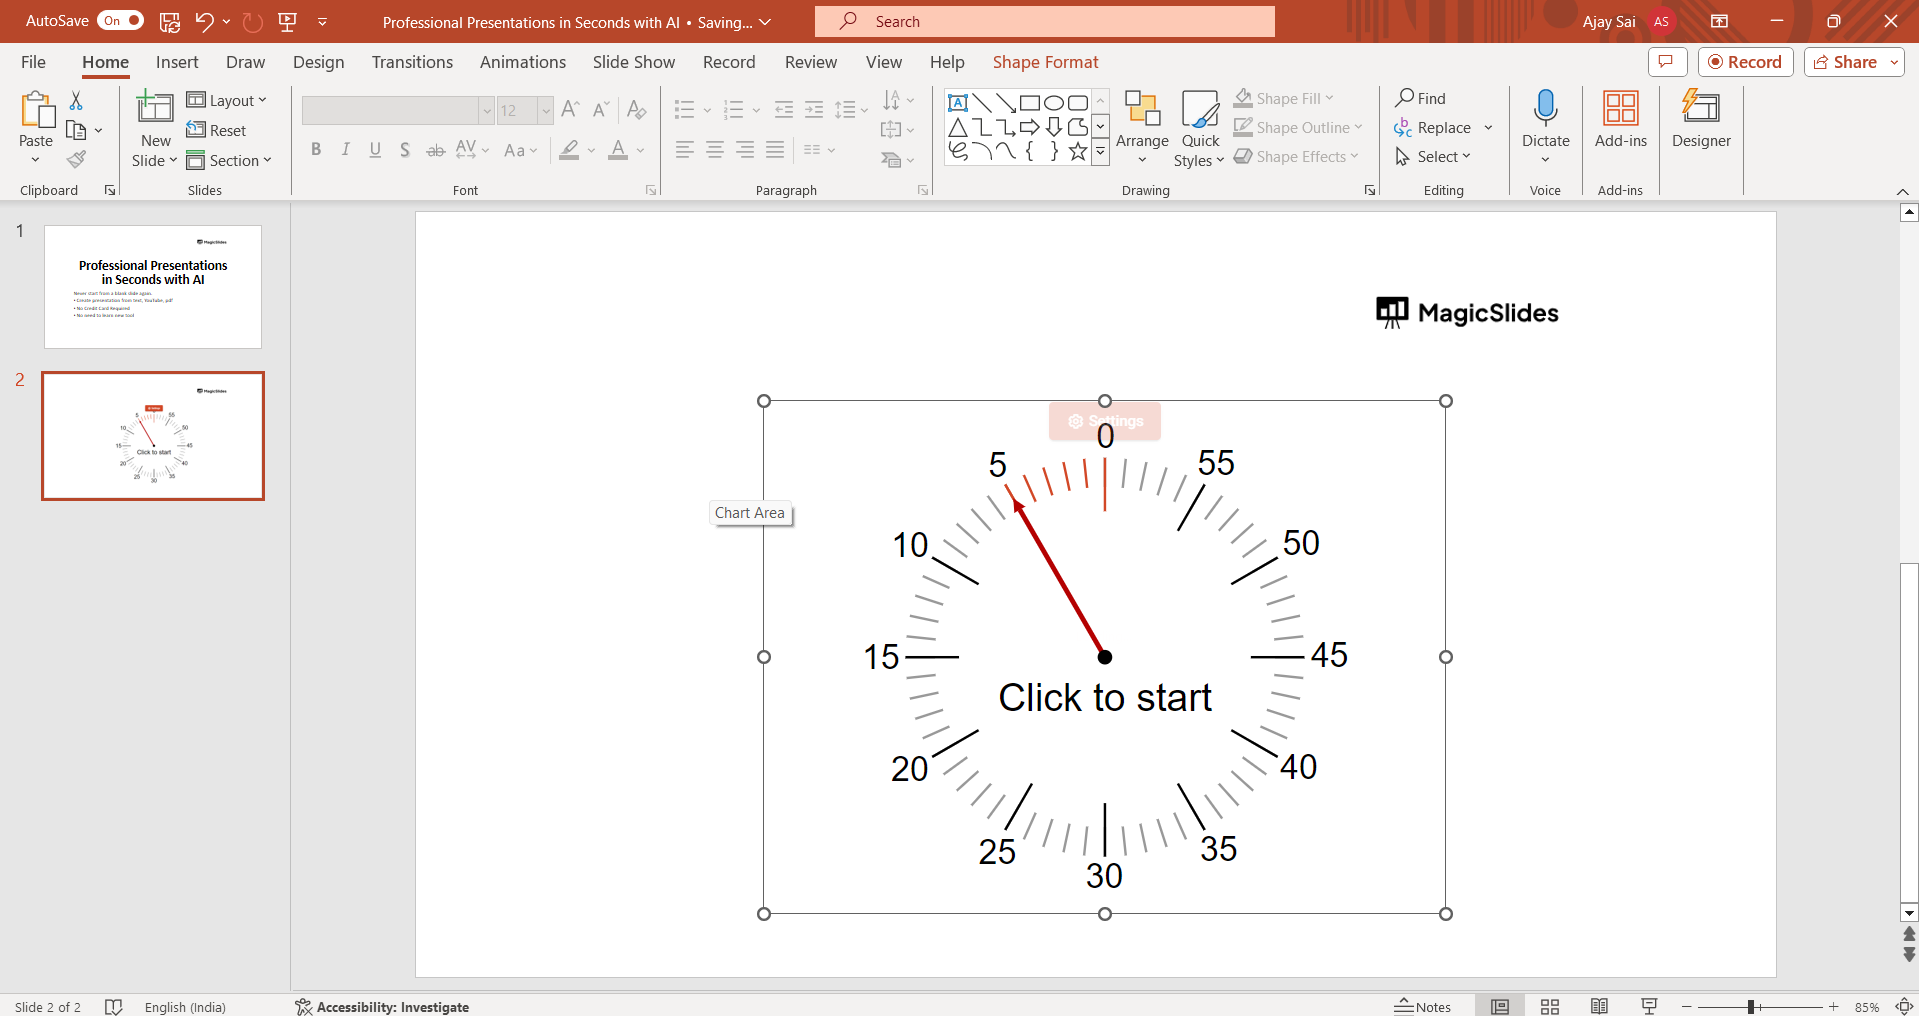Open the Add-ins button
The width and height of the screenshot is (1919, 1016).
point(1620,120)
